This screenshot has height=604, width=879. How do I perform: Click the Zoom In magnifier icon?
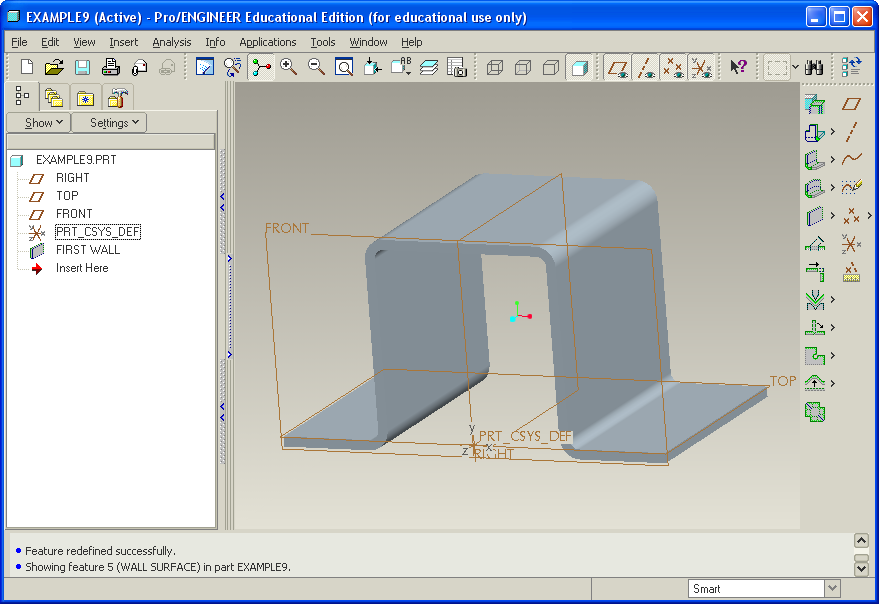pos(289,67)
